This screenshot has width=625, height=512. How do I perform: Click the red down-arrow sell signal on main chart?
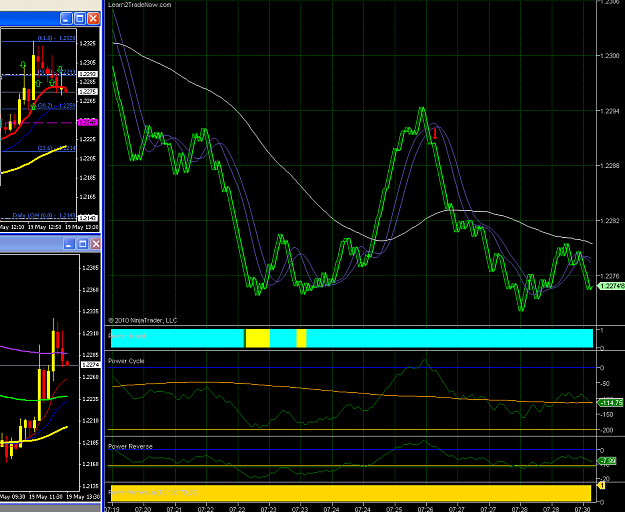tap(435, 133)
